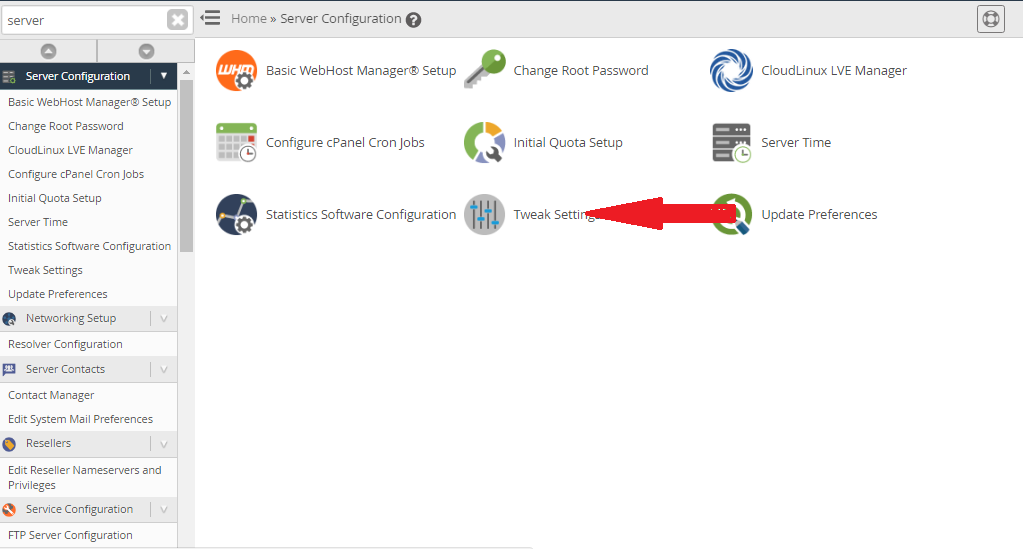Open Configure cPanel Cron Jobs main link
Screen dimensions: 1023x549
[345, 142]
